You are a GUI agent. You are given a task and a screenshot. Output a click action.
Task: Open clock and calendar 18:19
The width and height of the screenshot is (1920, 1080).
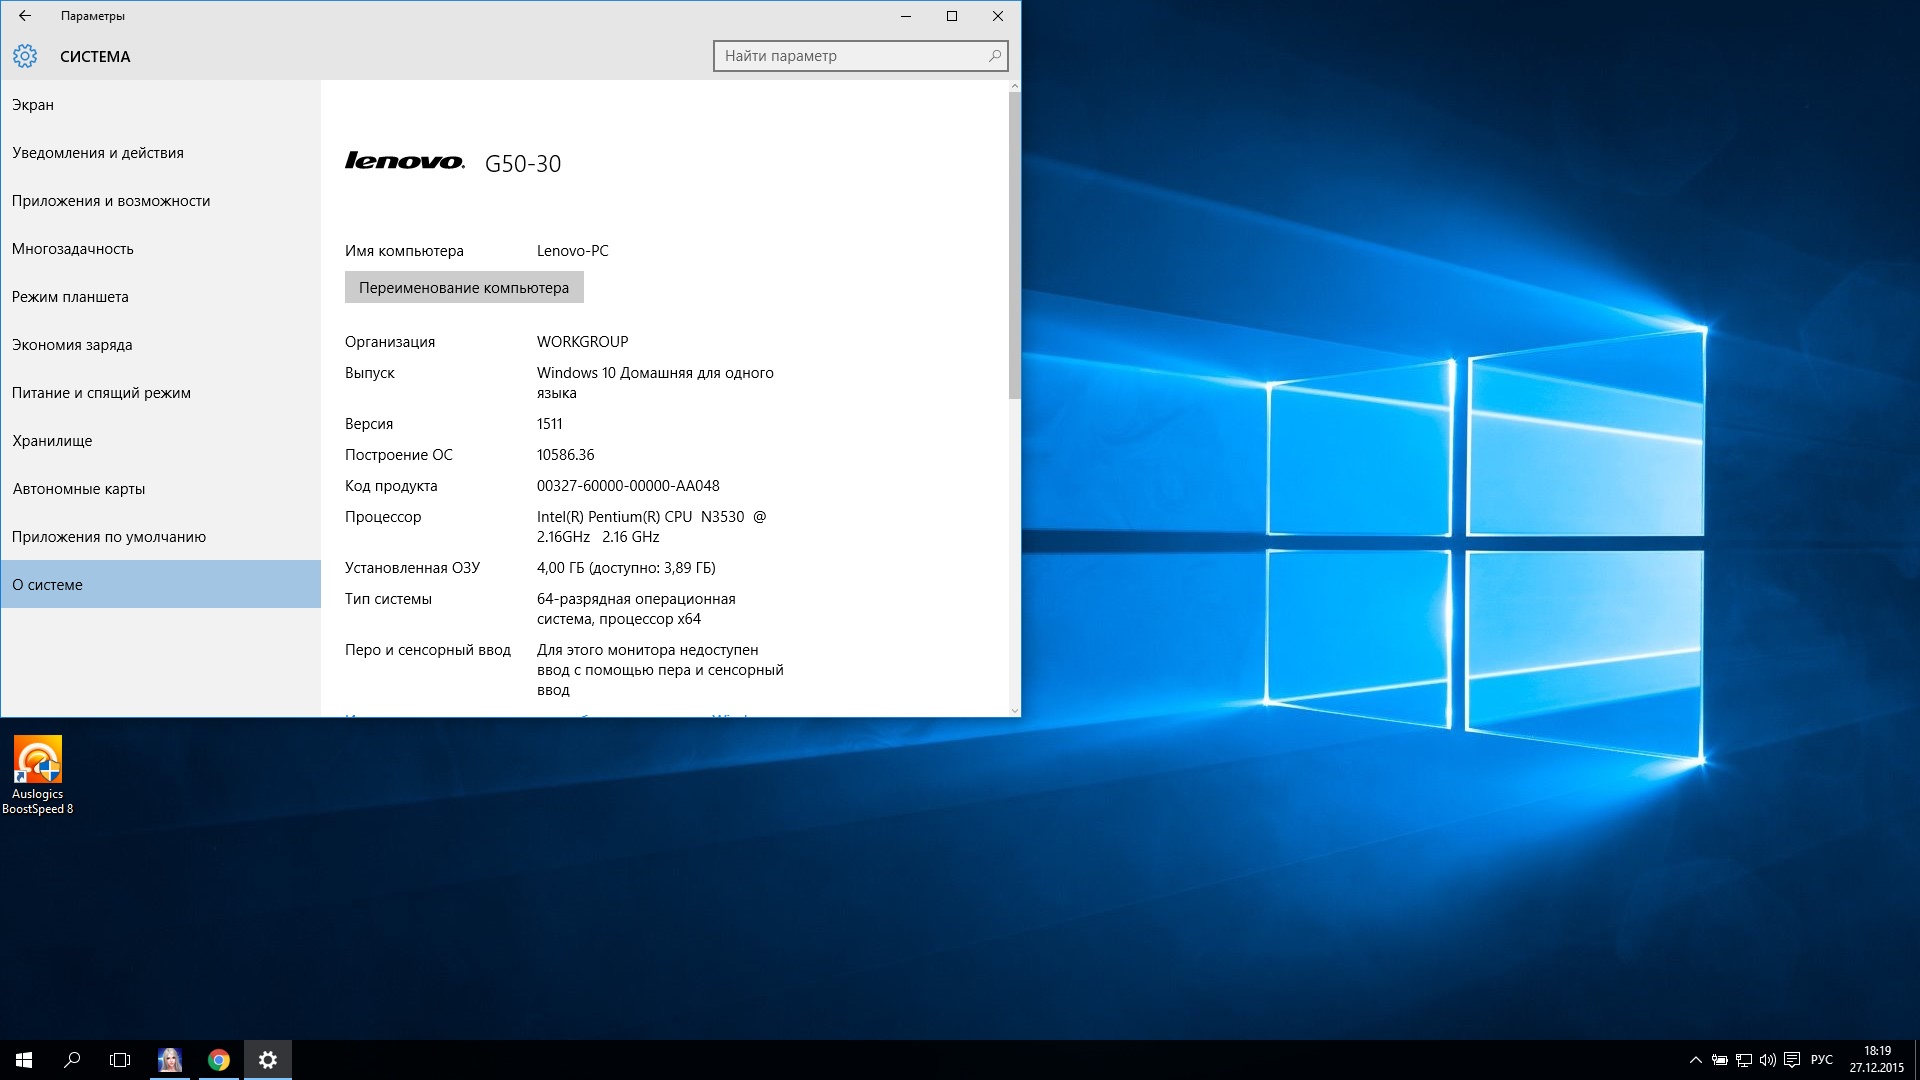[1877, 1060]
